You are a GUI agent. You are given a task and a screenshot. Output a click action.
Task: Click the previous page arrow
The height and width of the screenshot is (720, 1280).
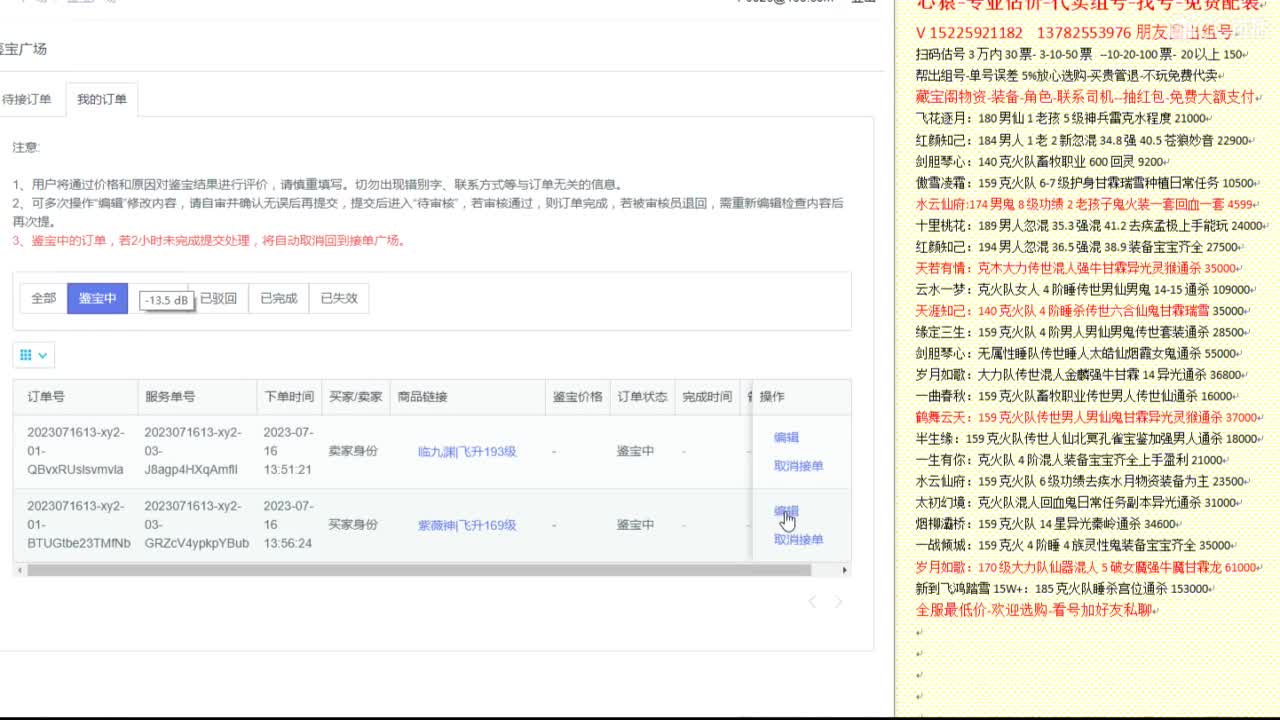(x=813, y=601)
